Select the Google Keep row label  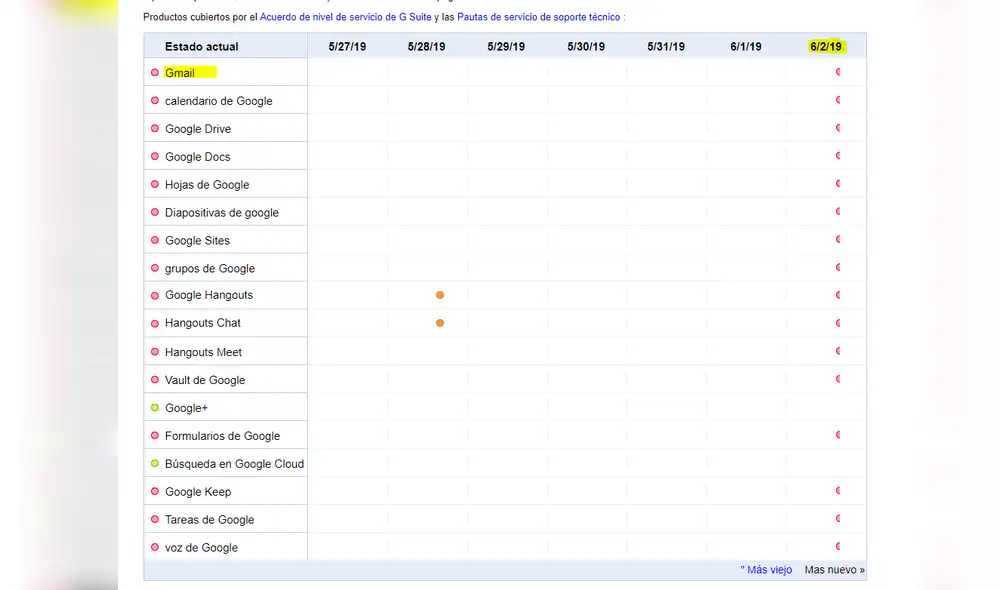click(x=195, y=491)
